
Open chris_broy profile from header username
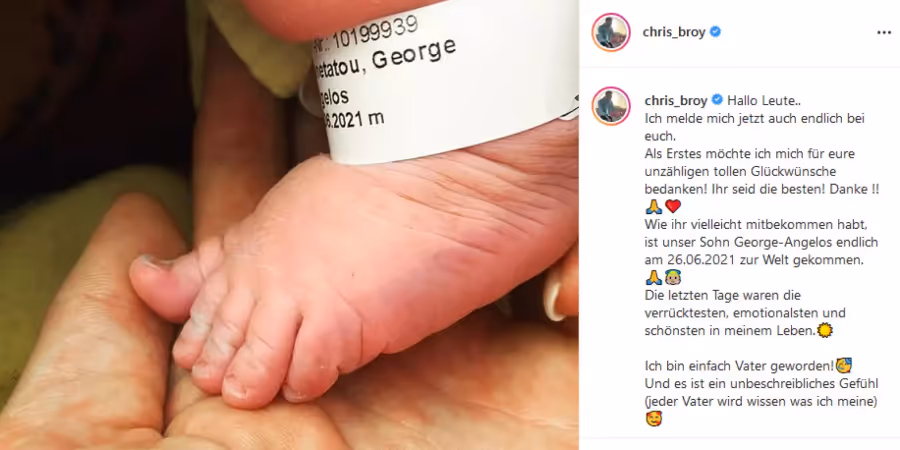(x=674, y=33)
